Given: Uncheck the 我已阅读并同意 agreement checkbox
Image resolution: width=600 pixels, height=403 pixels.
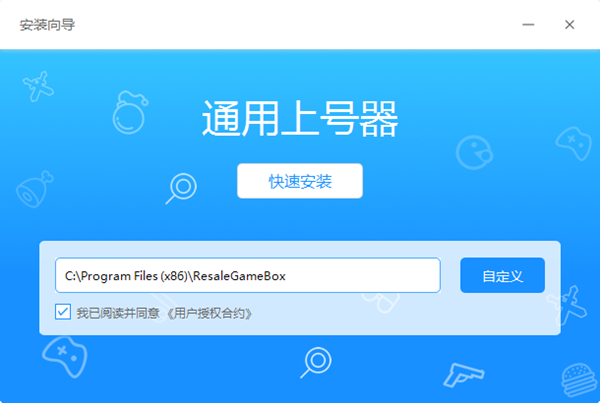Looking at the screenshot, I should (x=63, y=312).
